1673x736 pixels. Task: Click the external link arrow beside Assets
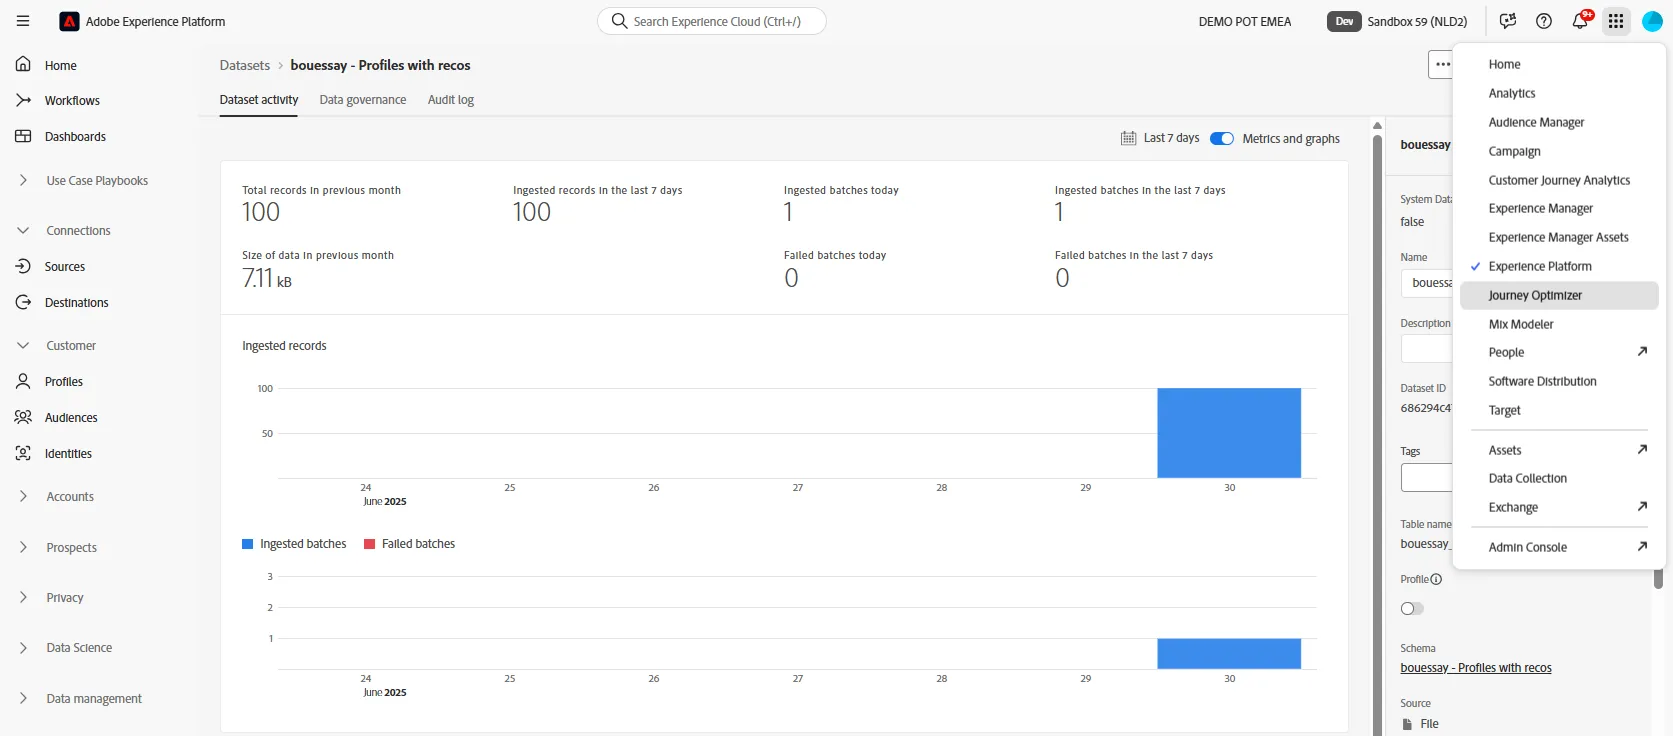[x=1642, y=449]
